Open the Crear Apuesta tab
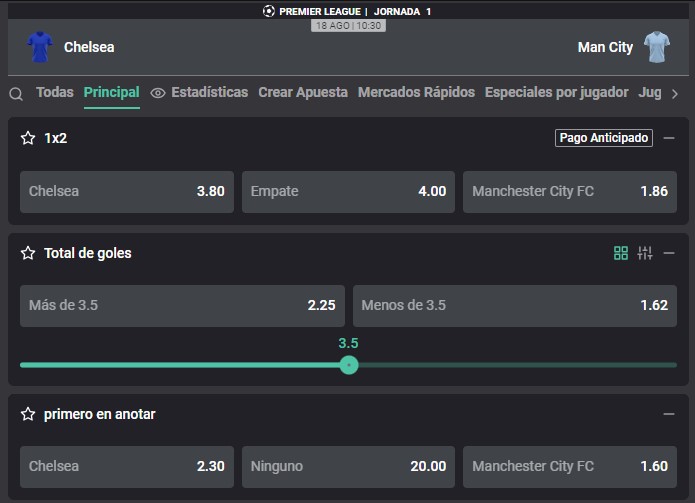The height and width of the screenshot is (503, 695). pyautogui.click(x=303, y=92)
